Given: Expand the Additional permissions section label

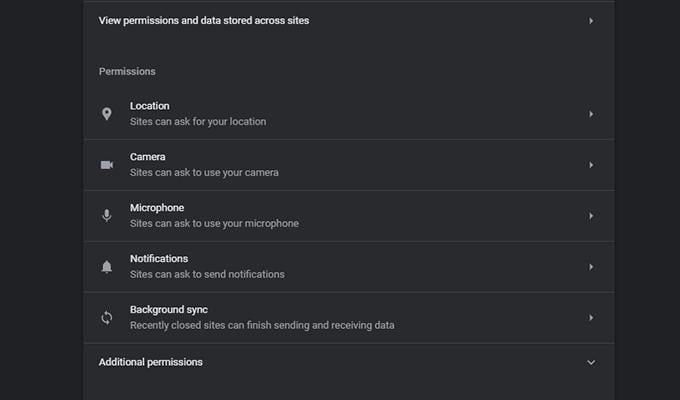Looking at the screenshot, I should coord(150,362).
